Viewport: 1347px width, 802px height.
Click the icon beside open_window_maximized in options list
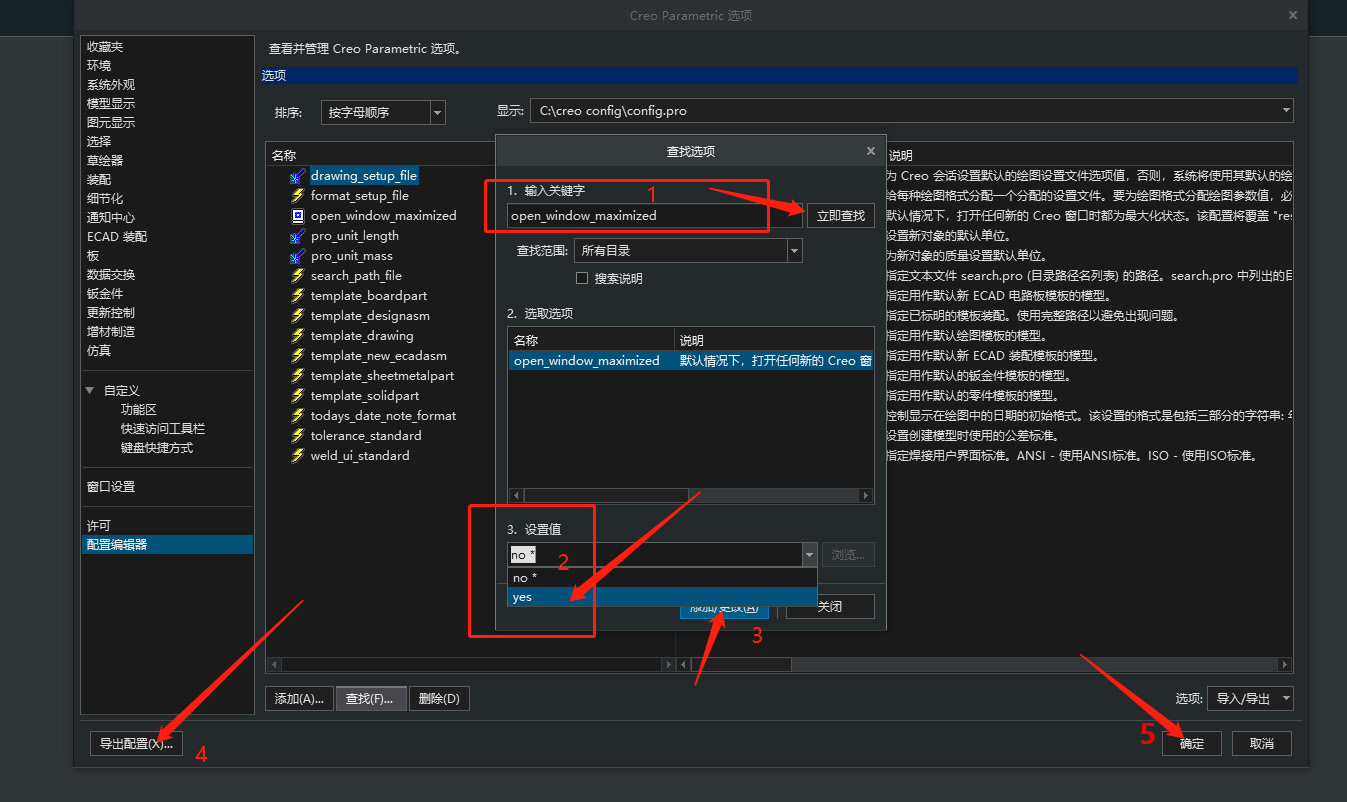coord(297,216)
